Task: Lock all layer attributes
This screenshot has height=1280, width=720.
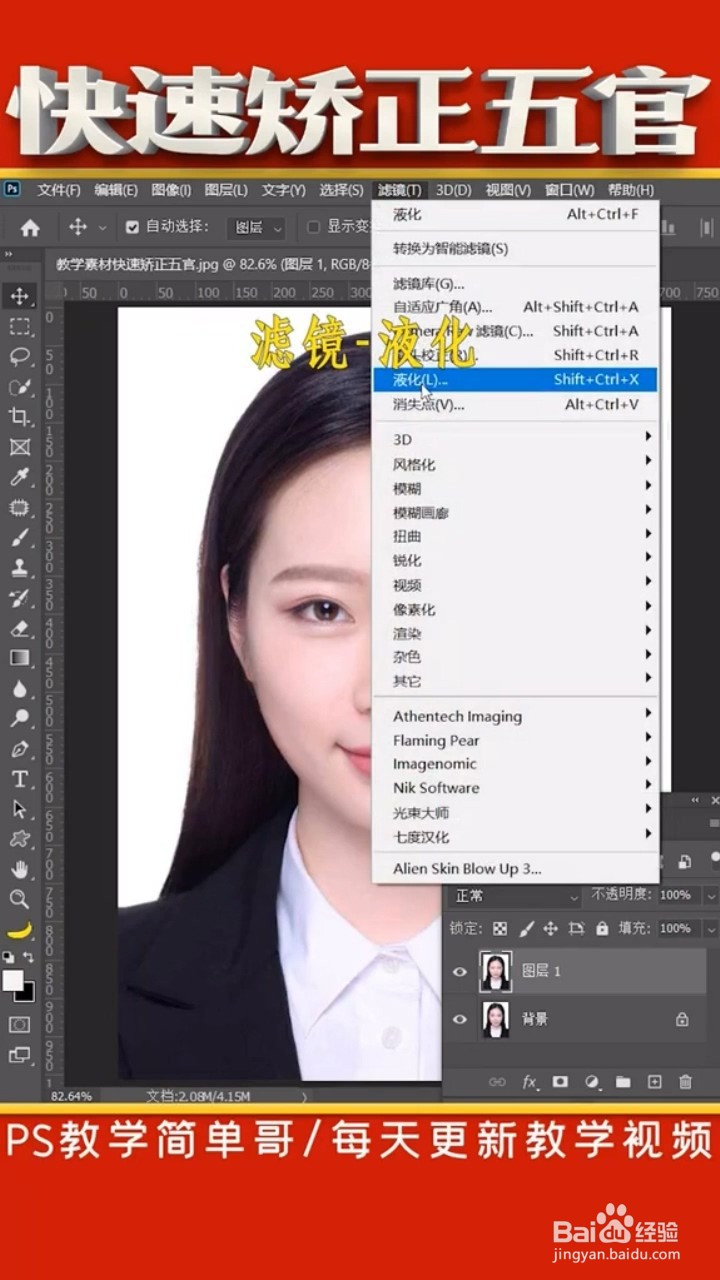Action: (602, 928)
